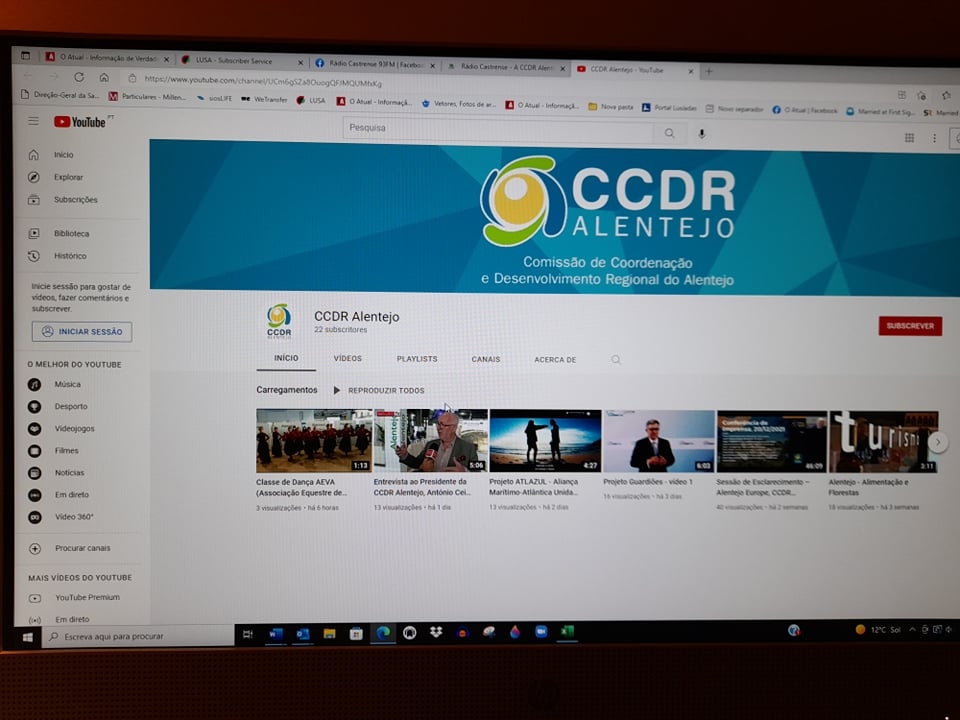Click the CCDR Alentejo channel avatar
Viewport: 960px width, 720px height.
(279, 321)
